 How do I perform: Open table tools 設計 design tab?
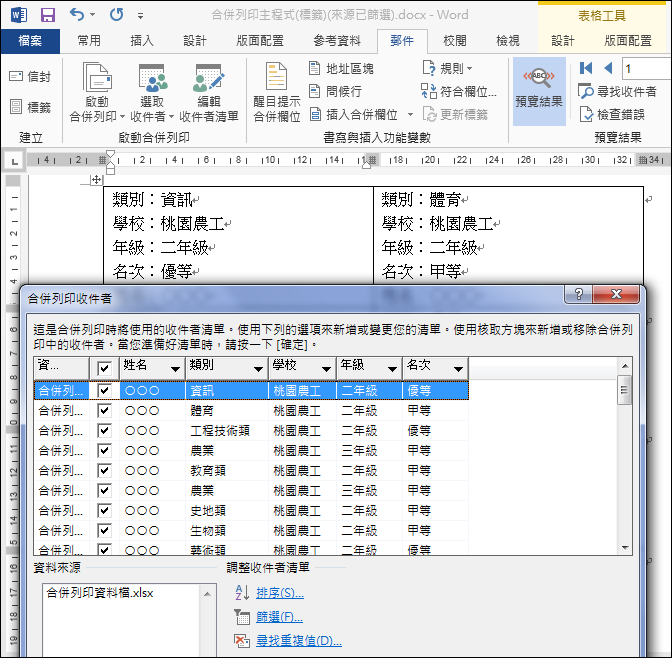[x=563, y=41]
